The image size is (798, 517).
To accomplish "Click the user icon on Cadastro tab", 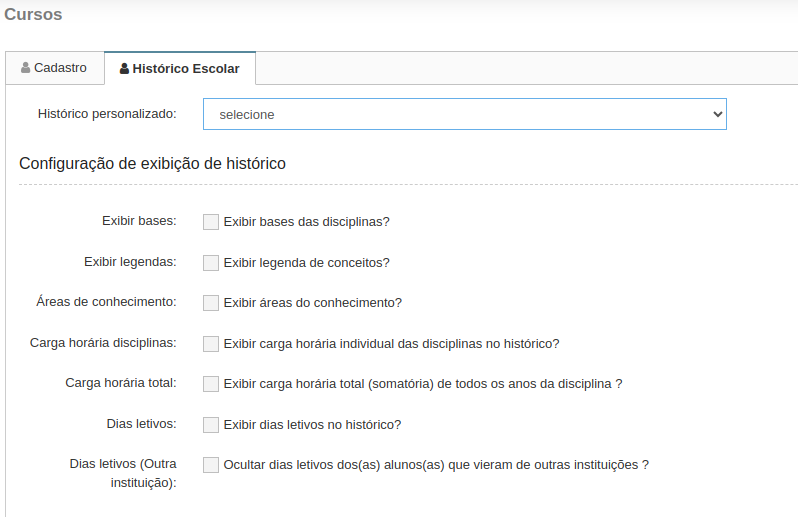I will point(25,68).
